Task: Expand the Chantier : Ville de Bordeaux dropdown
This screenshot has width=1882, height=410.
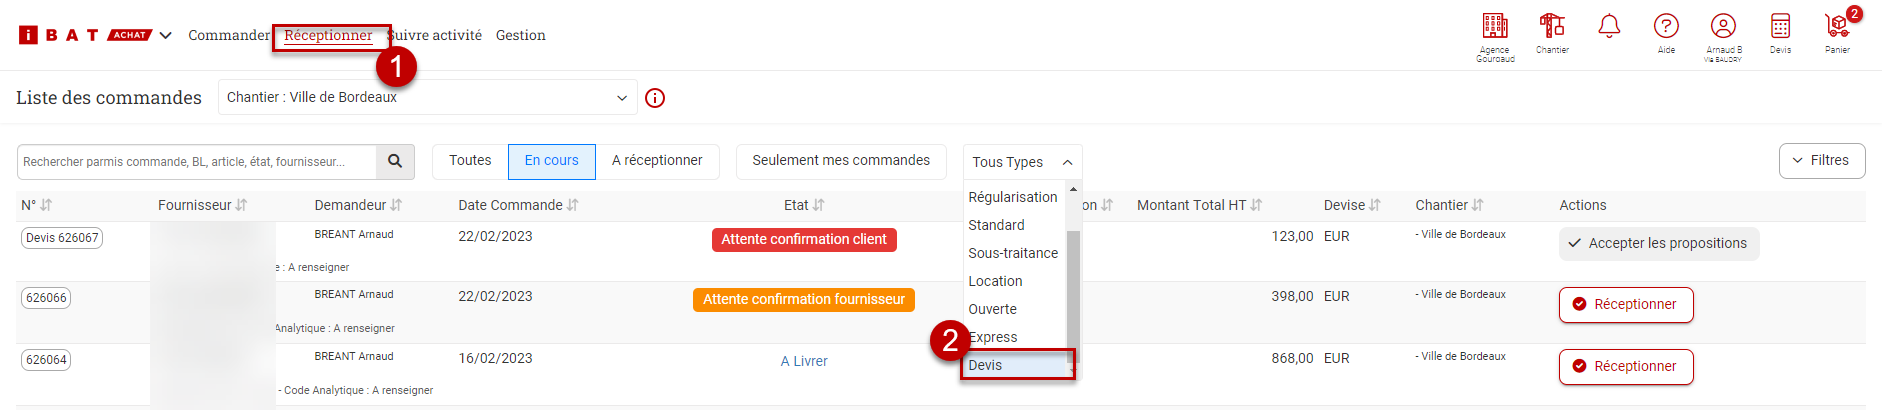Action: point(427,98)
